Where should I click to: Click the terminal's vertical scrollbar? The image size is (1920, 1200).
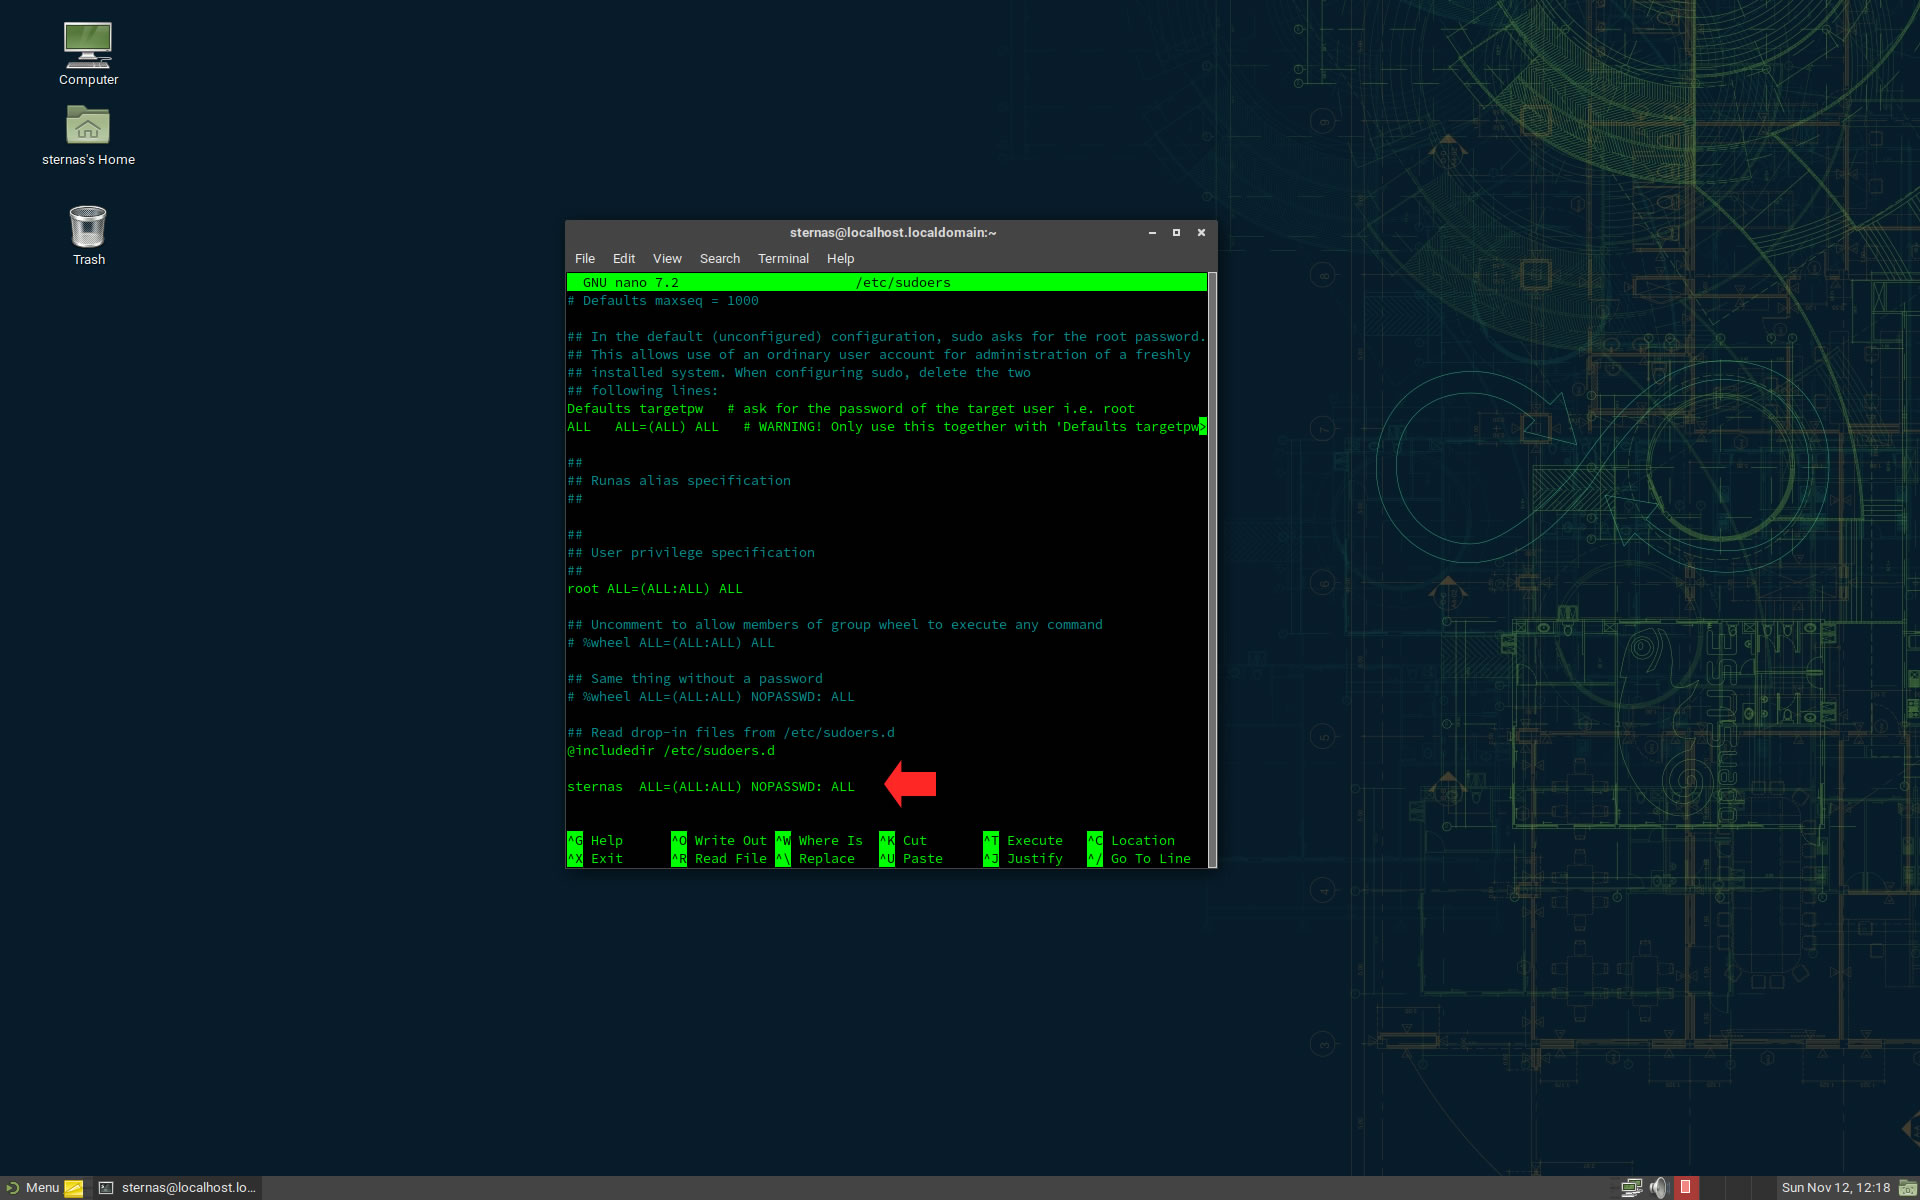coord(1212,570)
